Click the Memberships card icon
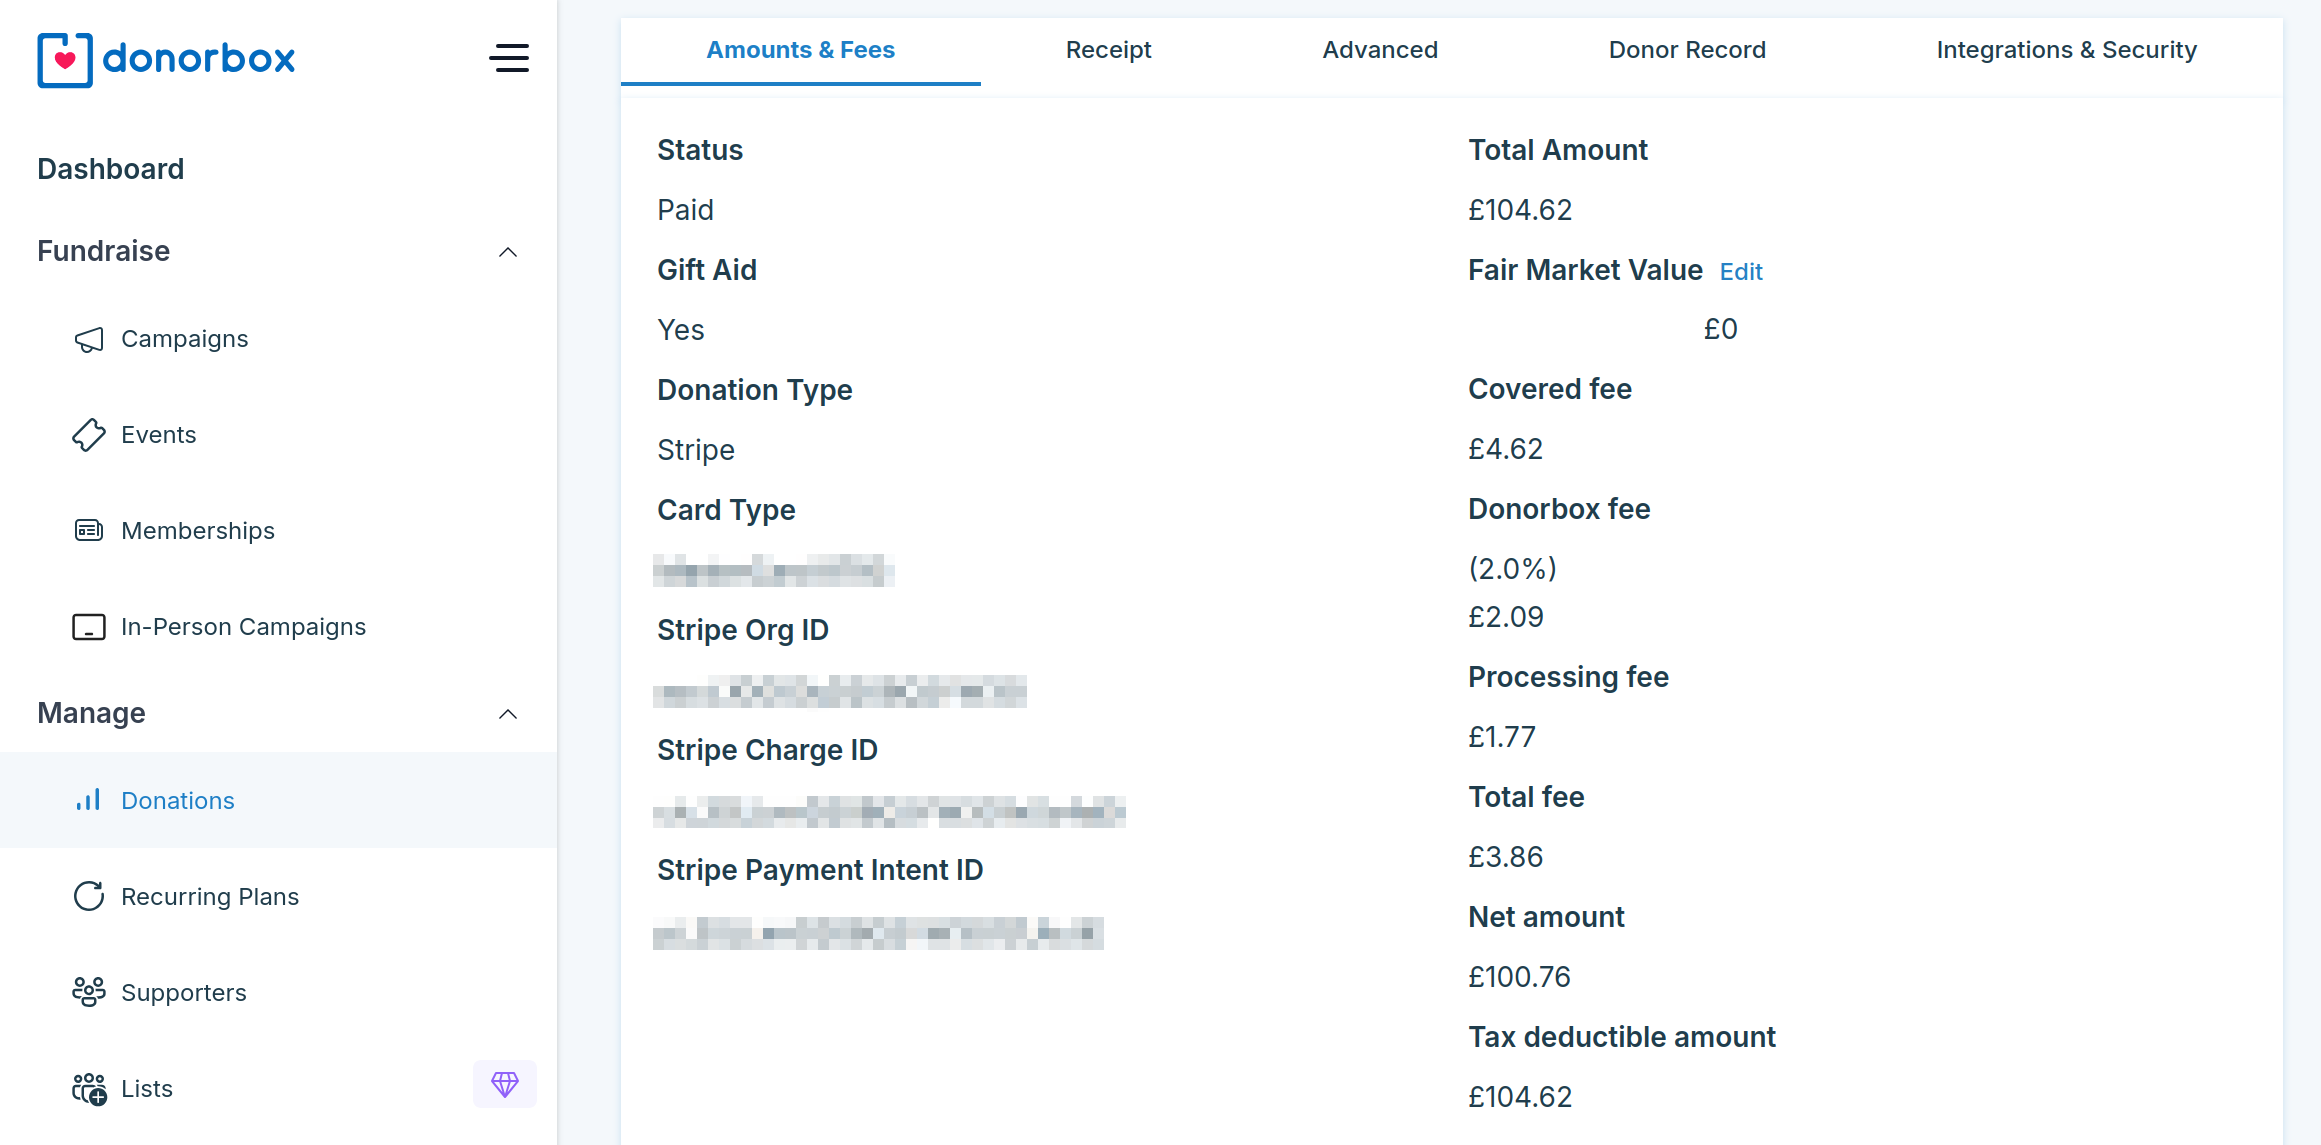The width and height of the screenshot is (2321, 1145). (89, 530)
